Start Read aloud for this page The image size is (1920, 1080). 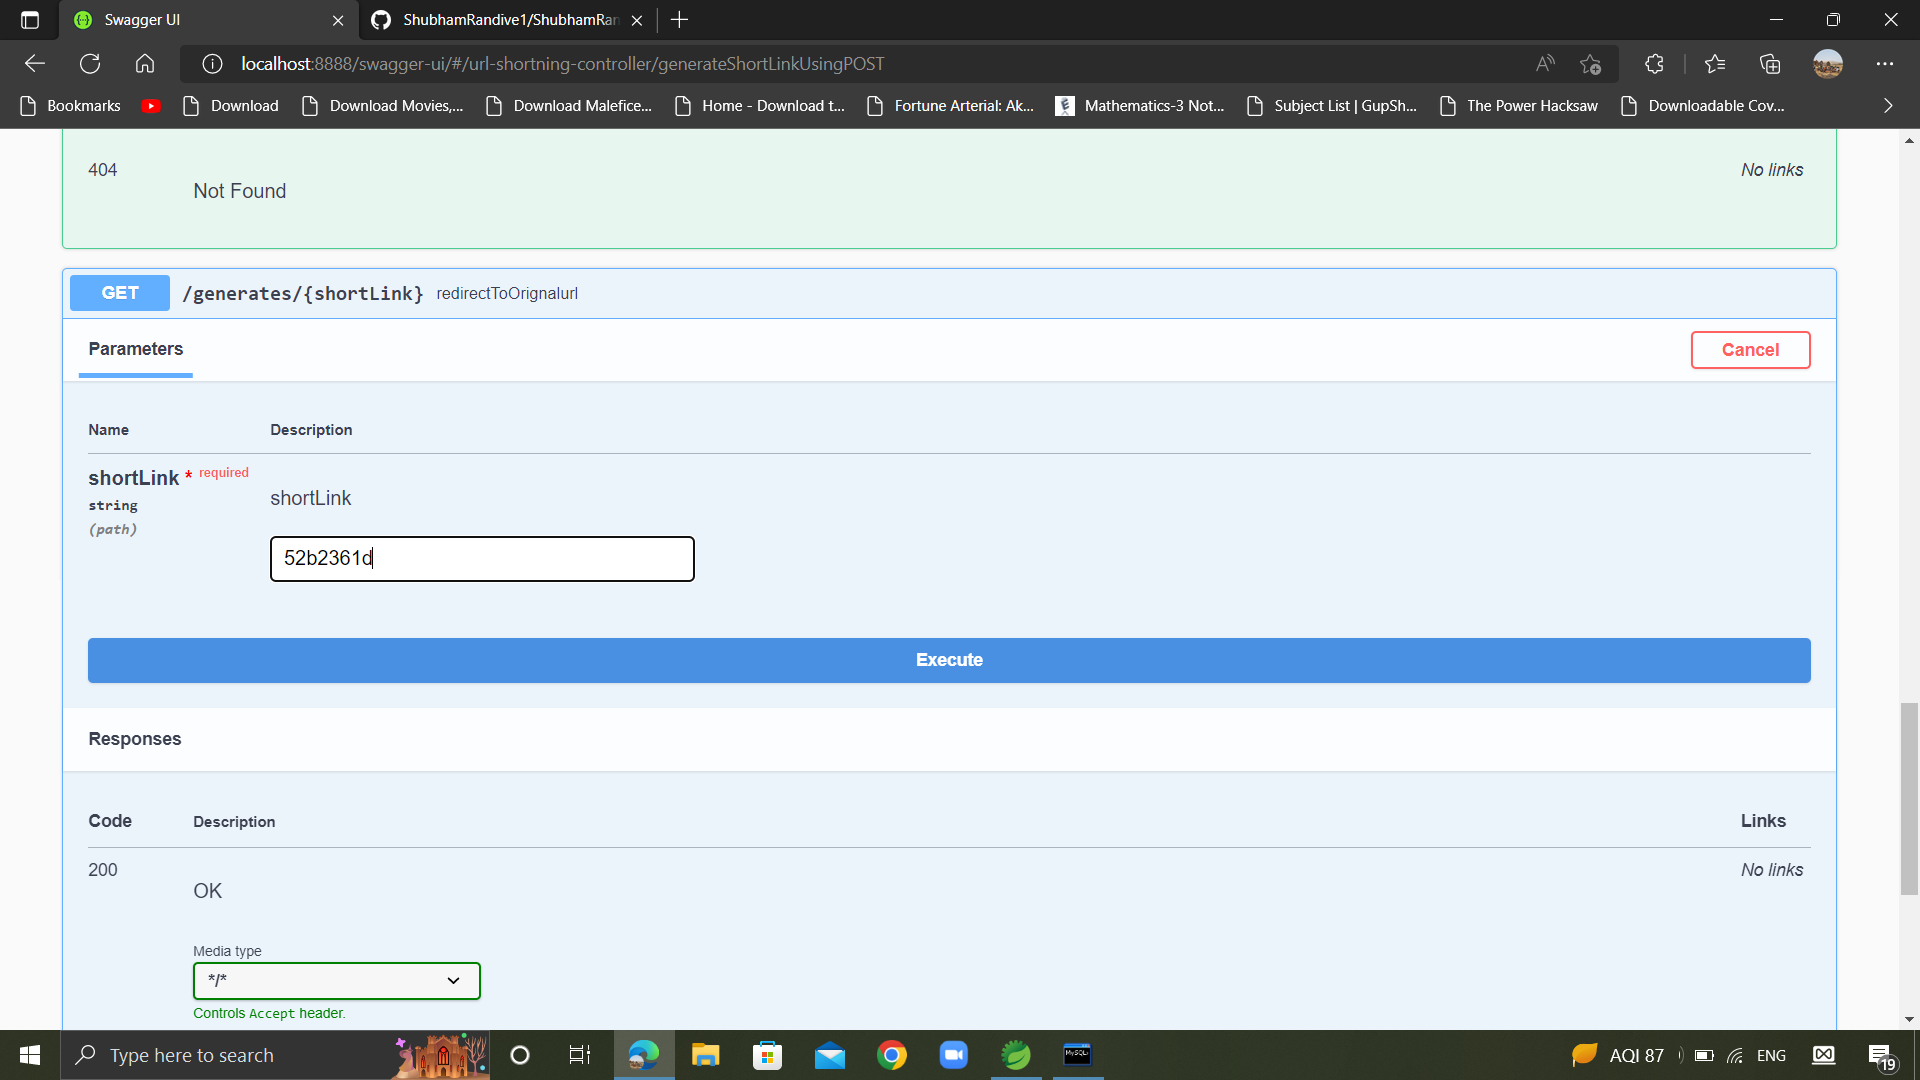click(x=1544, y=63)
